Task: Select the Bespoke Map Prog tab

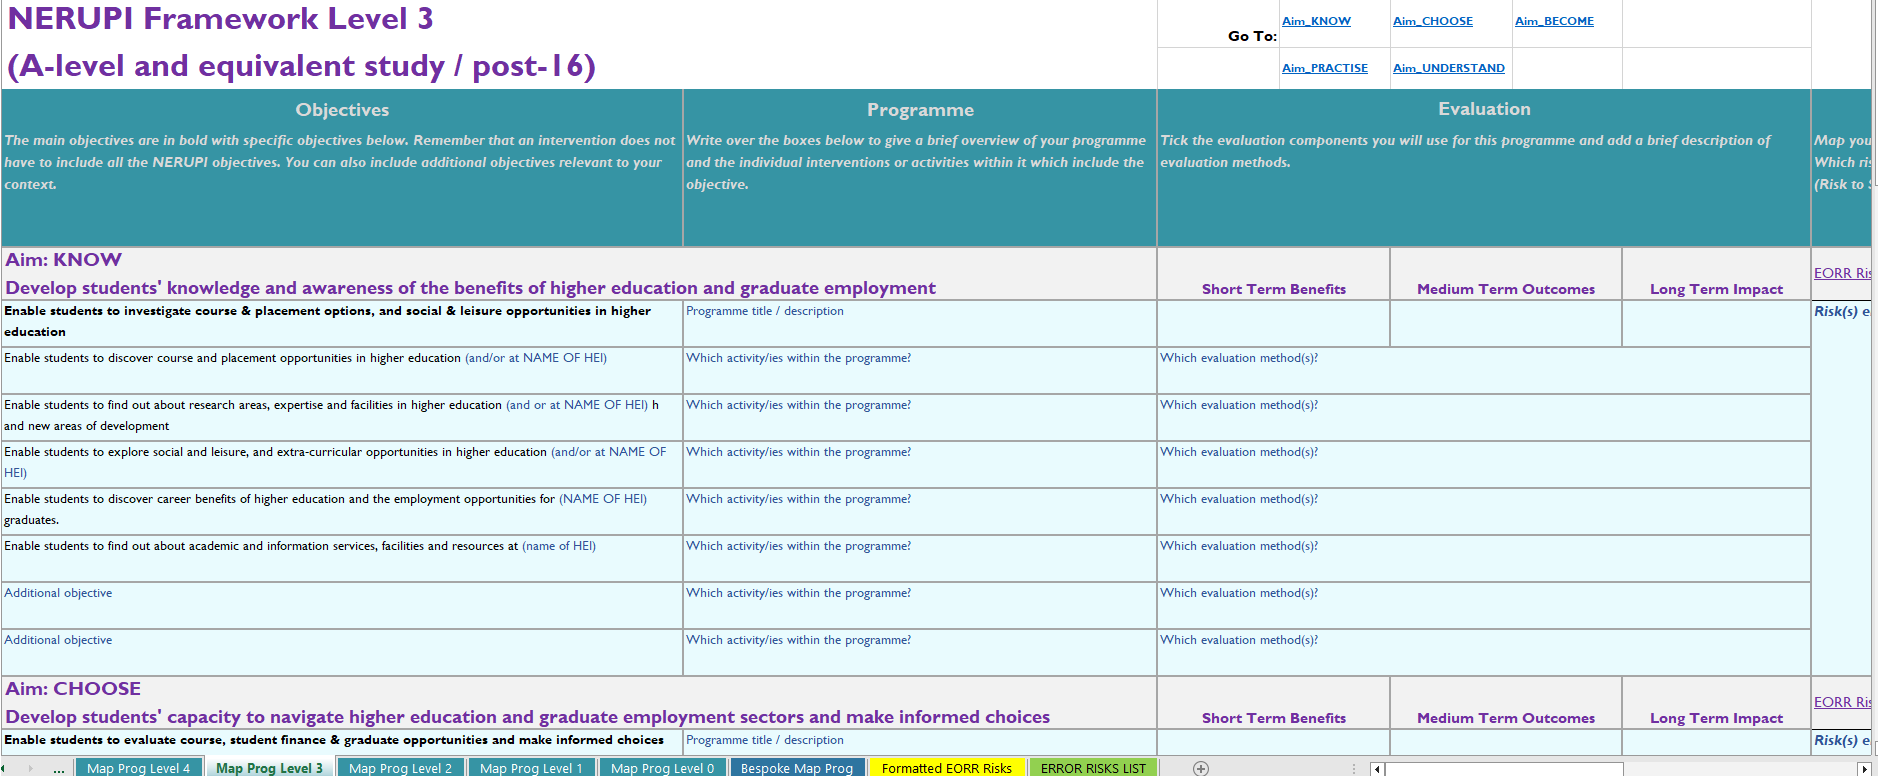Action: (796, 768)
